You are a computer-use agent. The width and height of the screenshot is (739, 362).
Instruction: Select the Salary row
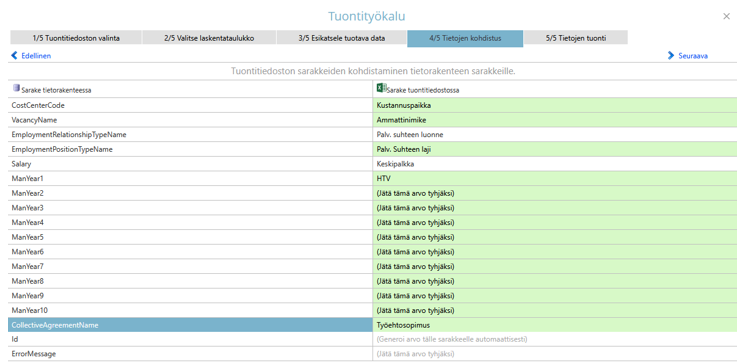click(x=190, y=164)
